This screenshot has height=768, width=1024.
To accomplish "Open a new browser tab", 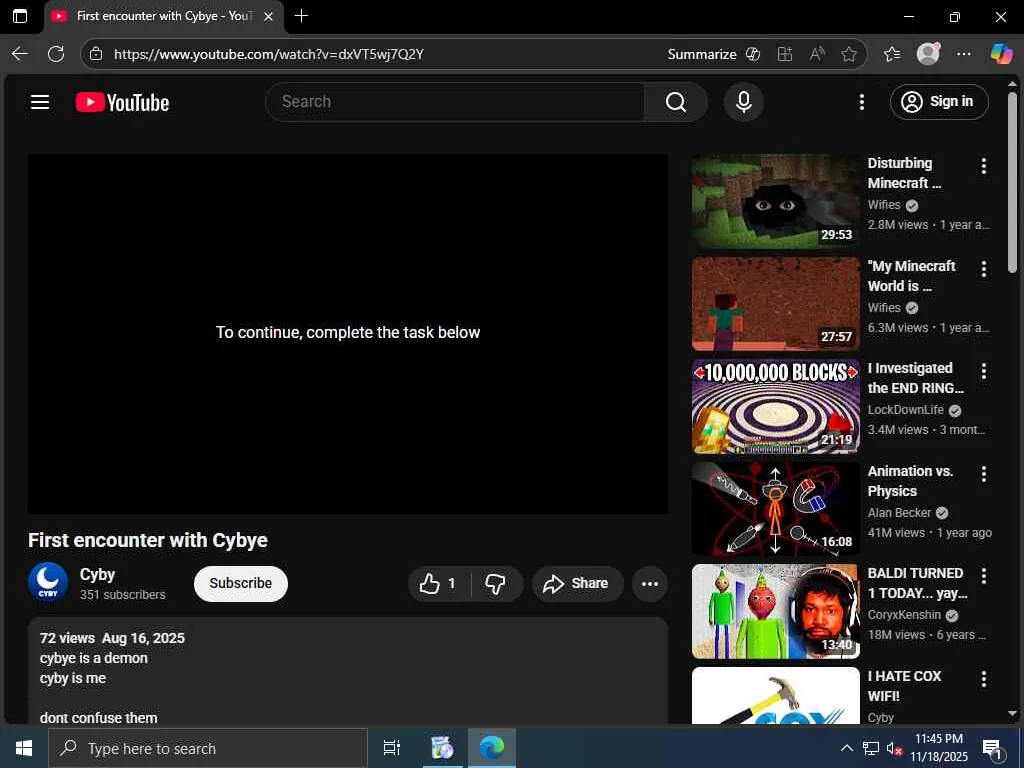I will [301, 16].
